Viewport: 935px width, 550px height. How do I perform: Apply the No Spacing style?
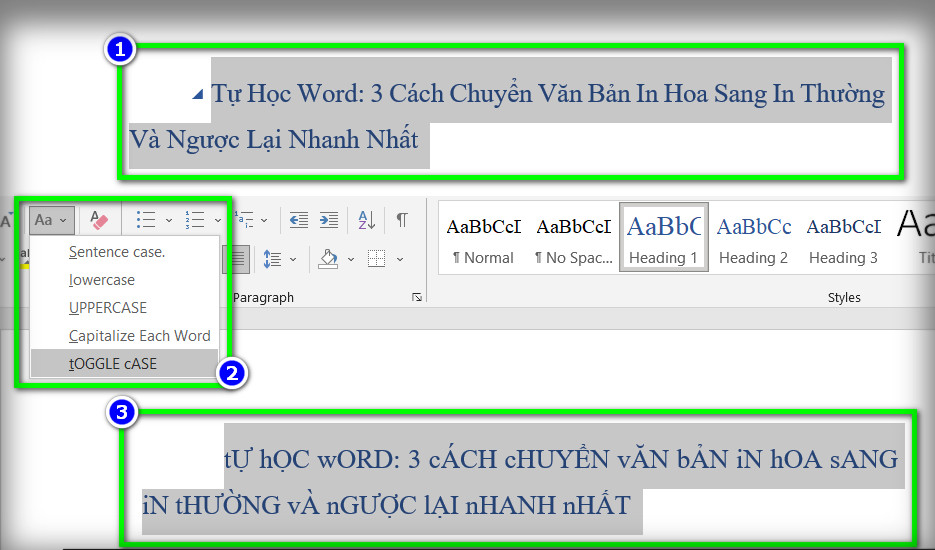coord(574,239)
